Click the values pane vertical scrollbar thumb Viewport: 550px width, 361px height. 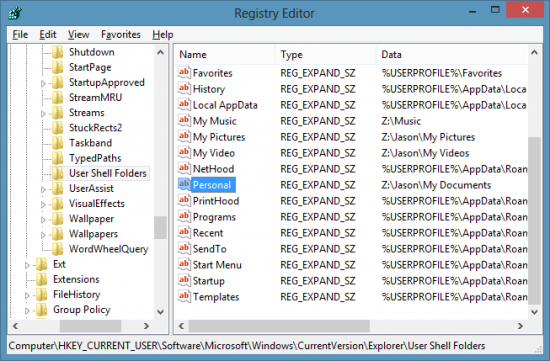[x=534, y=220]
